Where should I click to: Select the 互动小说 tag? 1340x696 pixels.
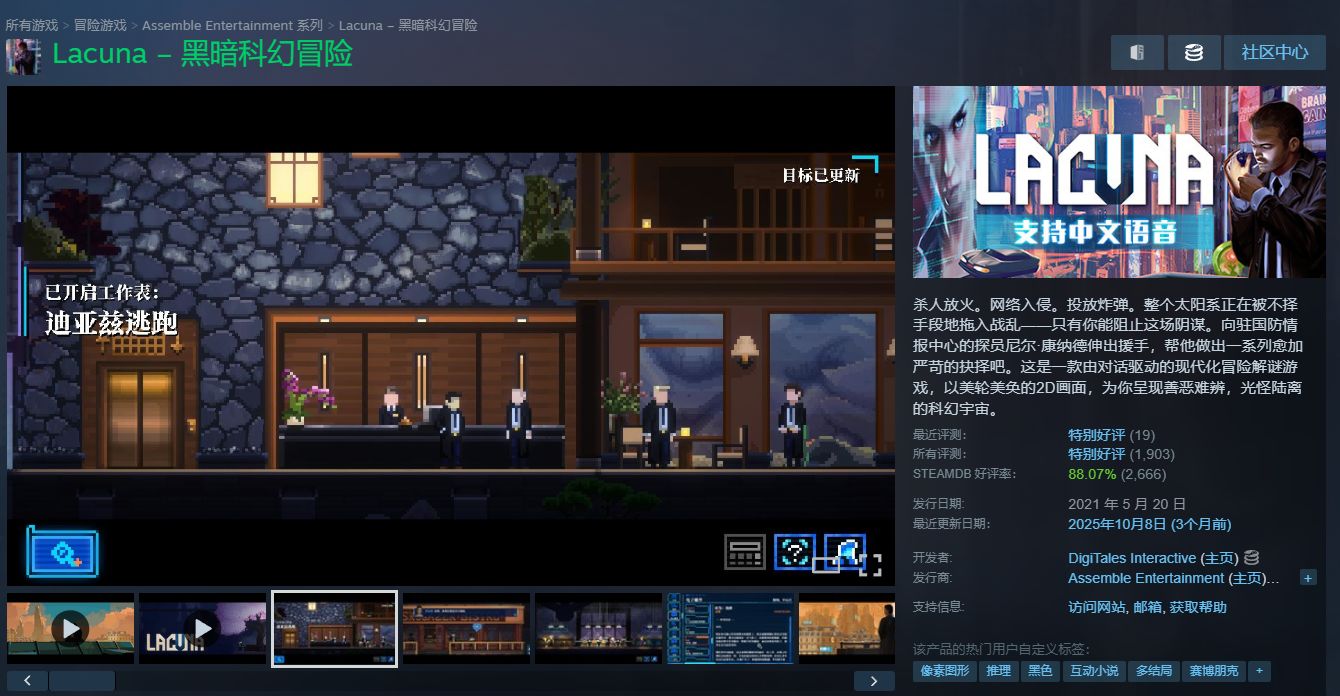[1094, 671]
